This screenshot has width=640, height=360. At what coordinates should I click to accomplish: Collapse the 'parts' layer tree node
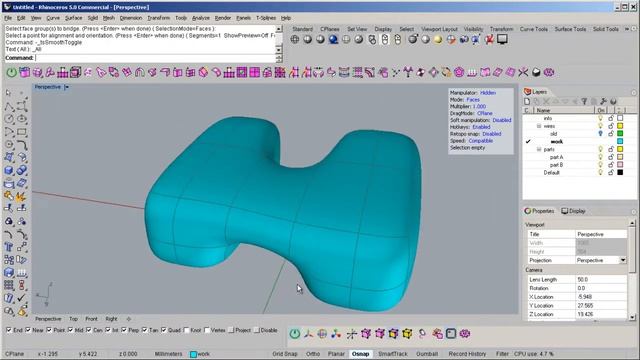pyautogui.click(x=539, y=149)
